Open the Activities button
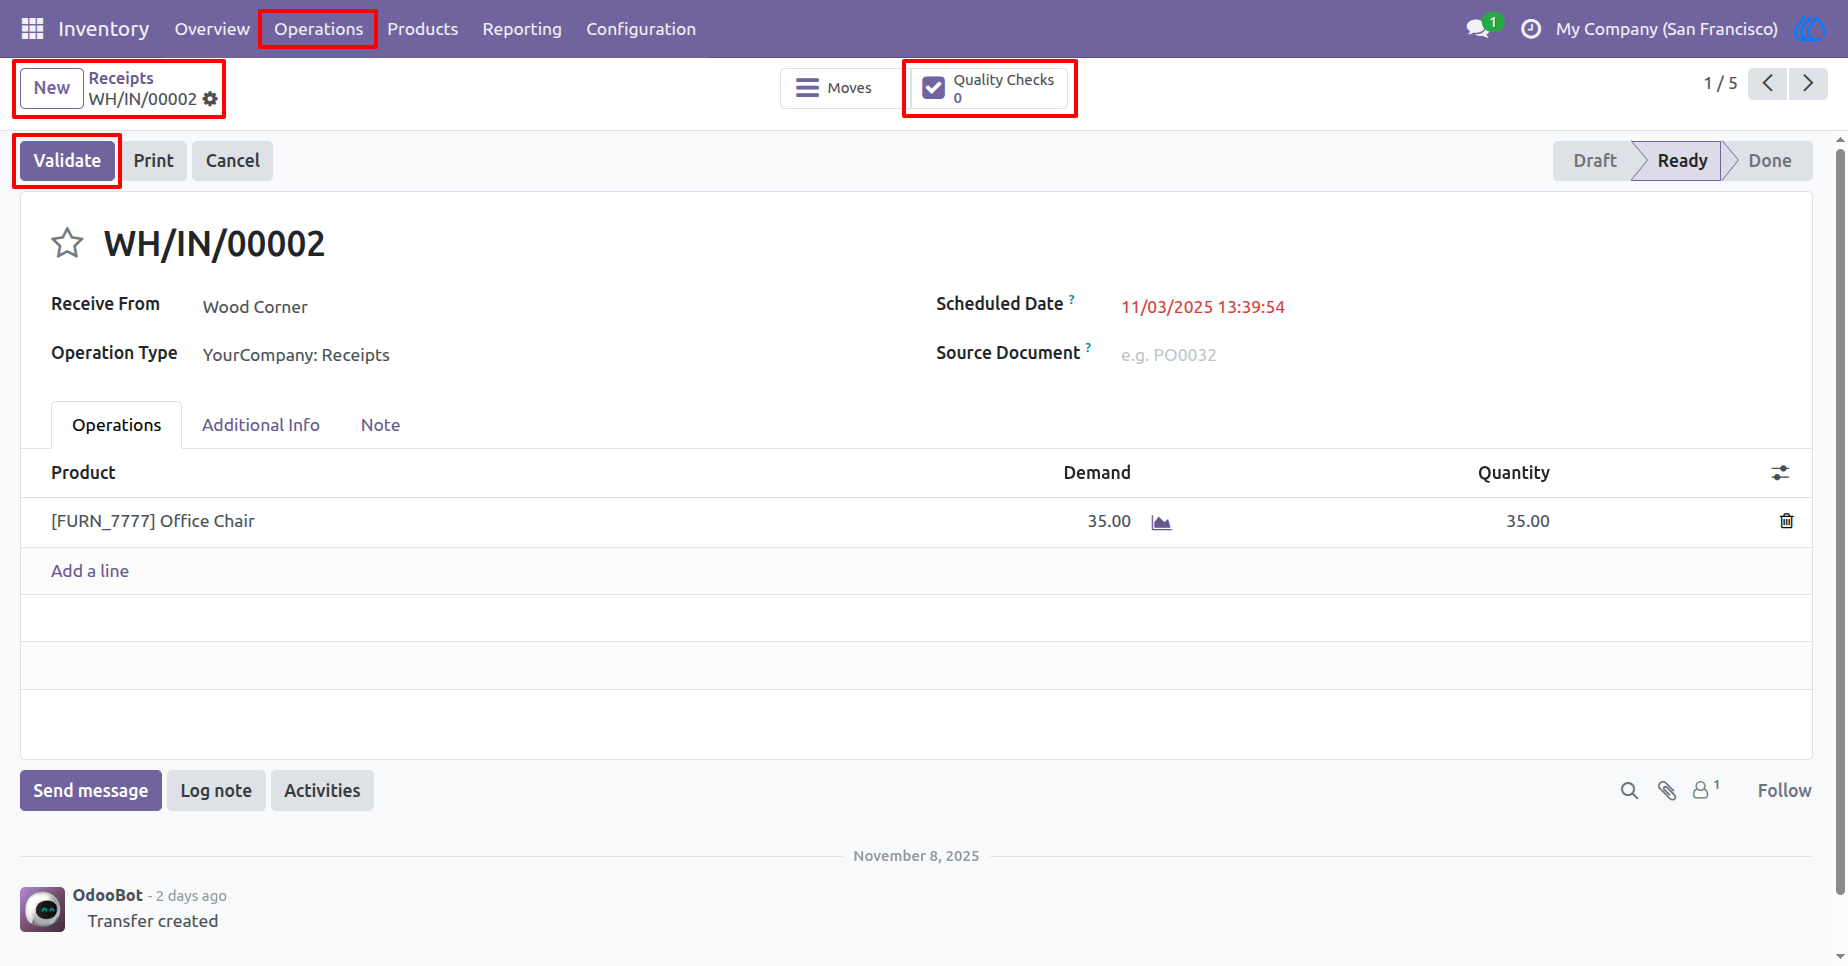This screenshot has width=1848, height=966. pos(322,791)
